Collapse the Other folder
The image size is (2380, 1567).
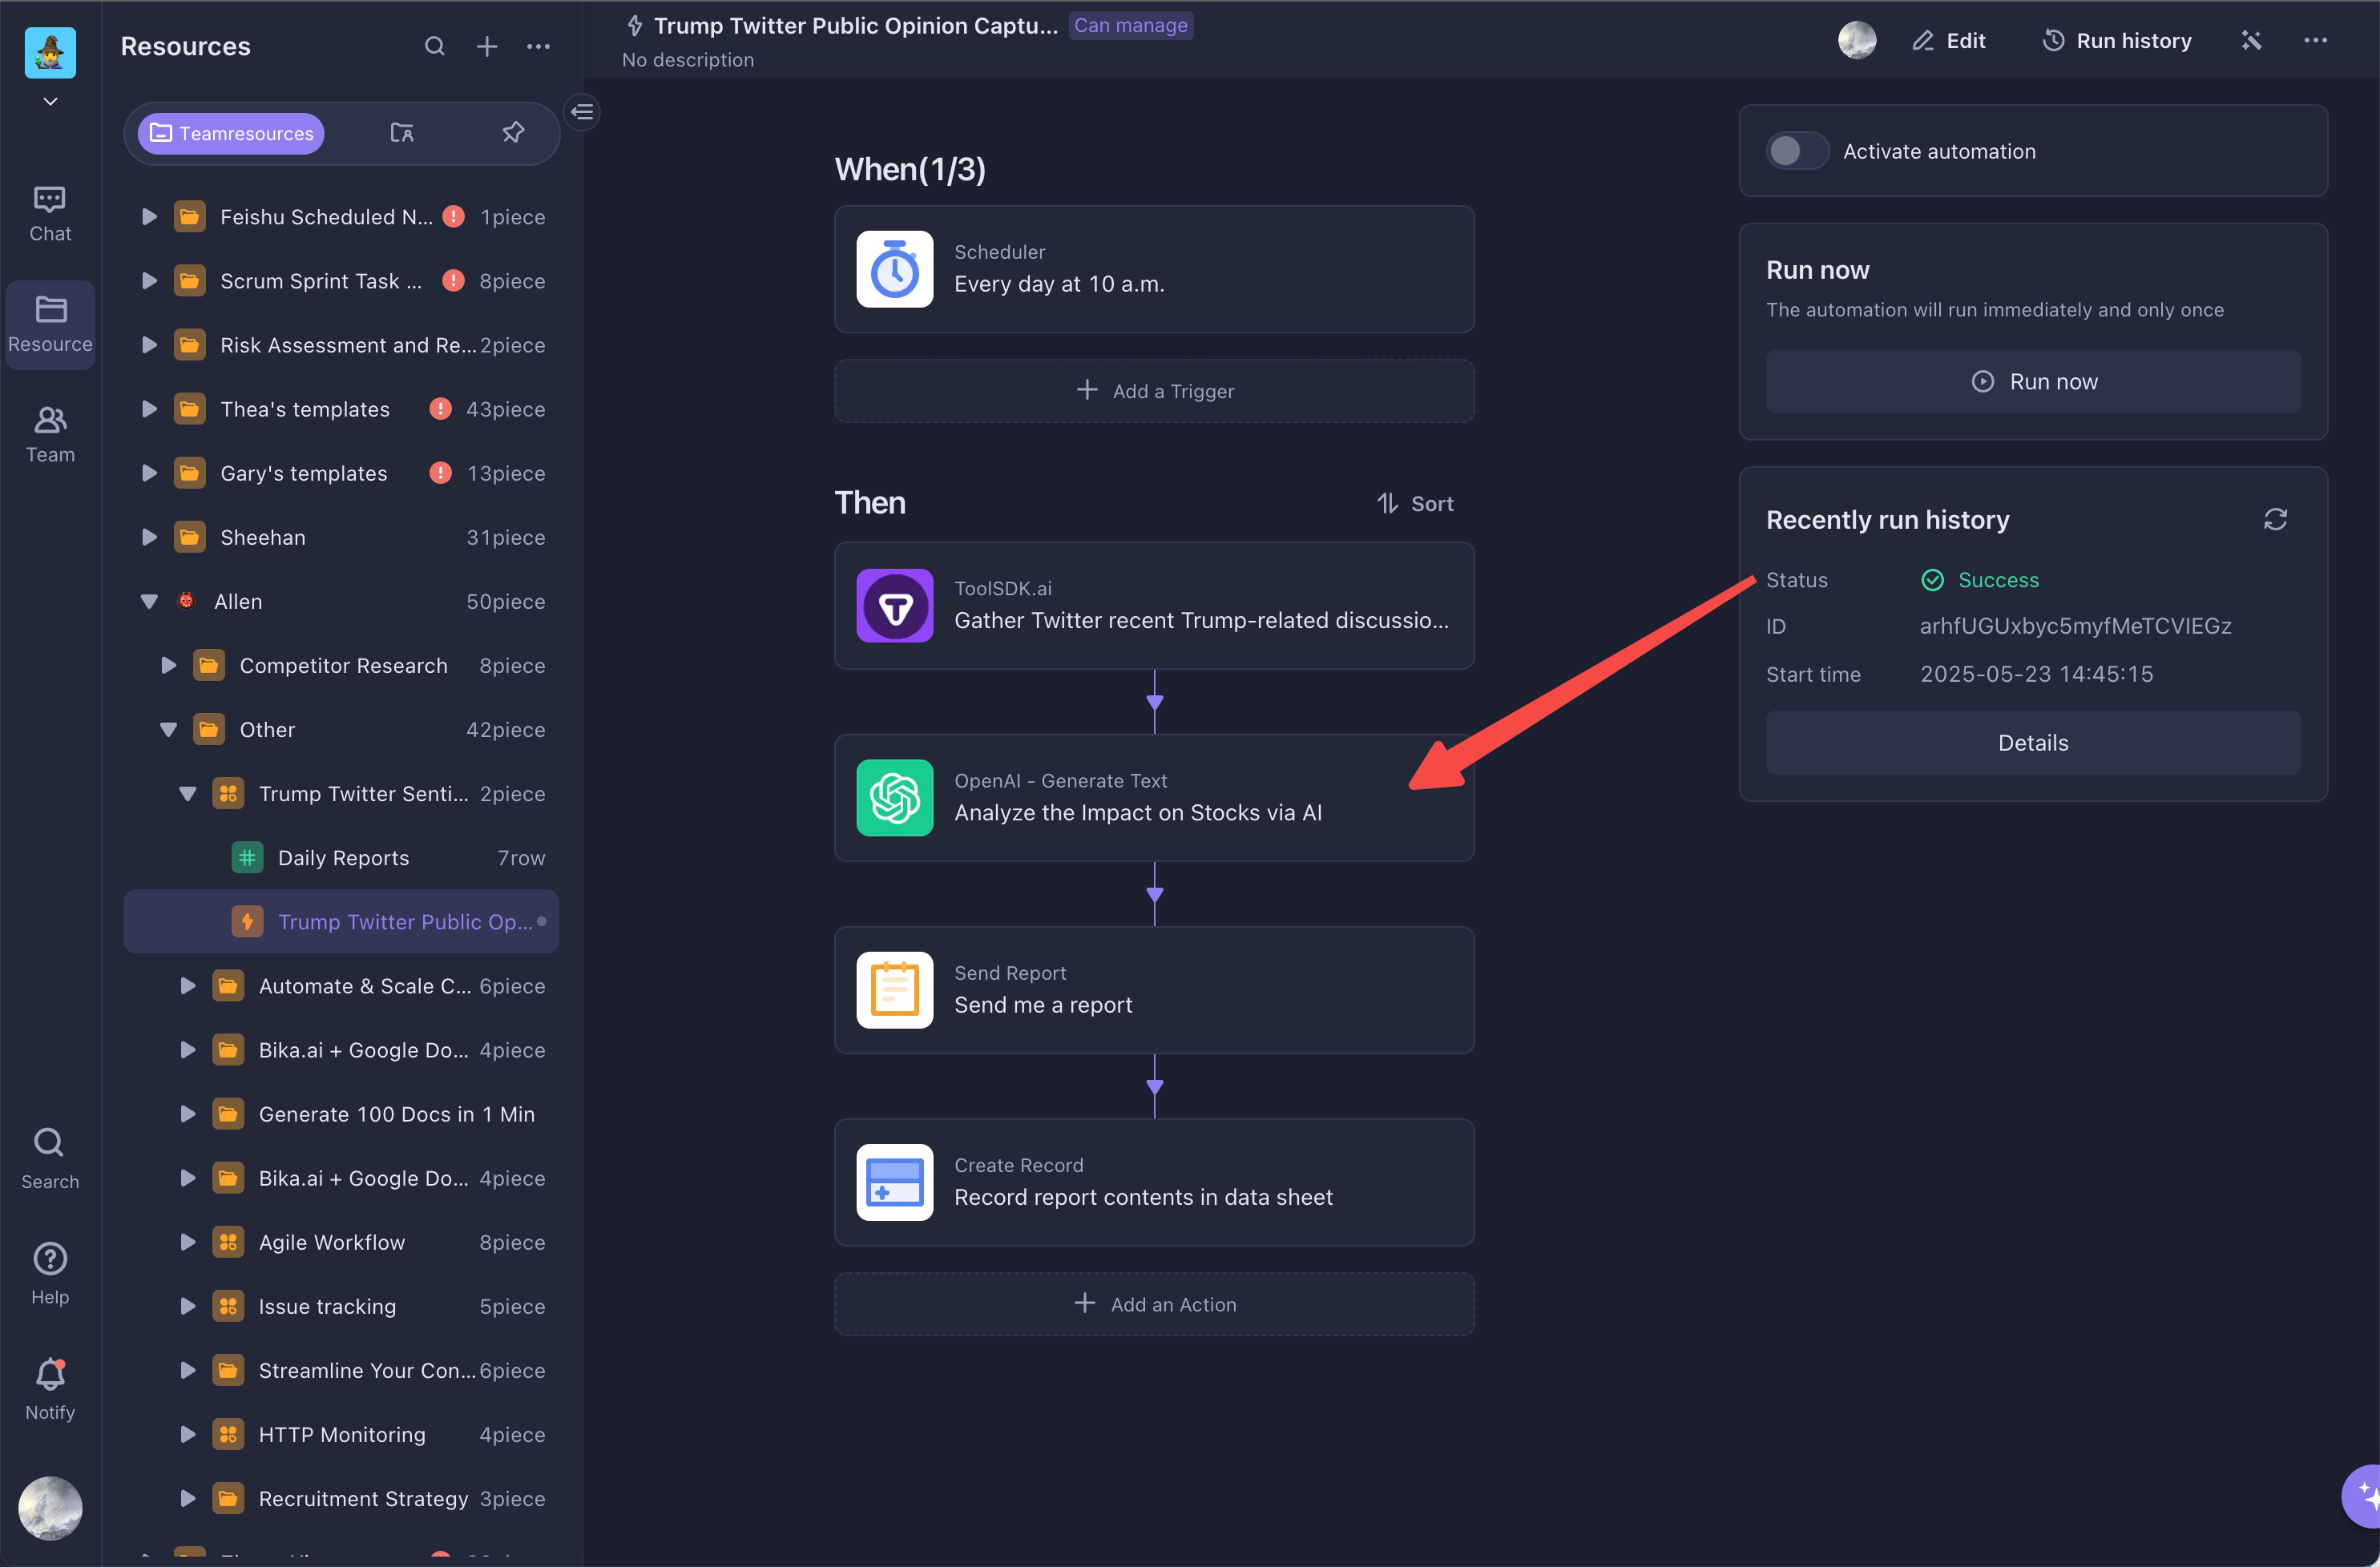[168, 729]
